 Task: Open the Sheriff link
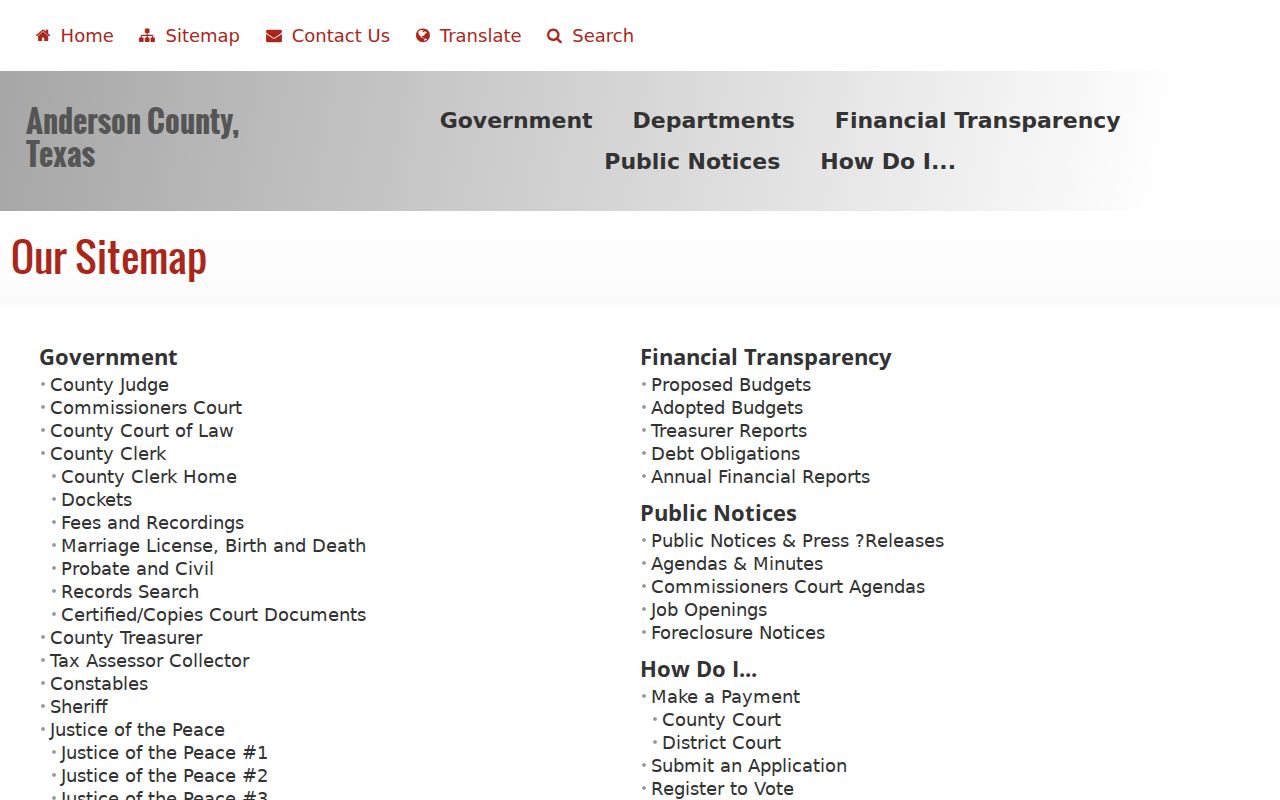(78, 707)
